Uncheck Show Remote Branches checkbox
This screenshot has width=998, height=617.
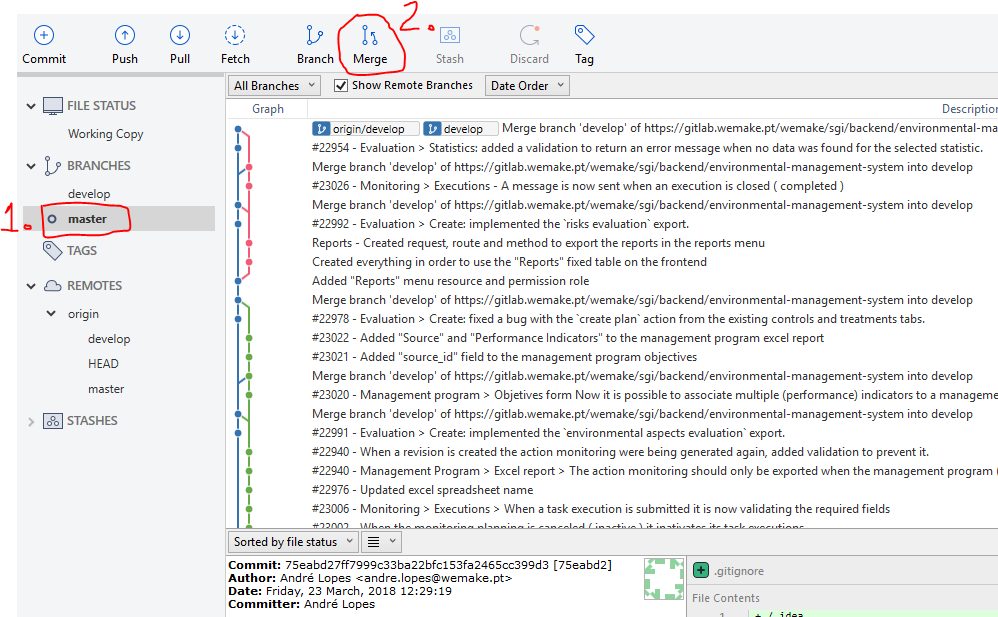tap(341, 86)
